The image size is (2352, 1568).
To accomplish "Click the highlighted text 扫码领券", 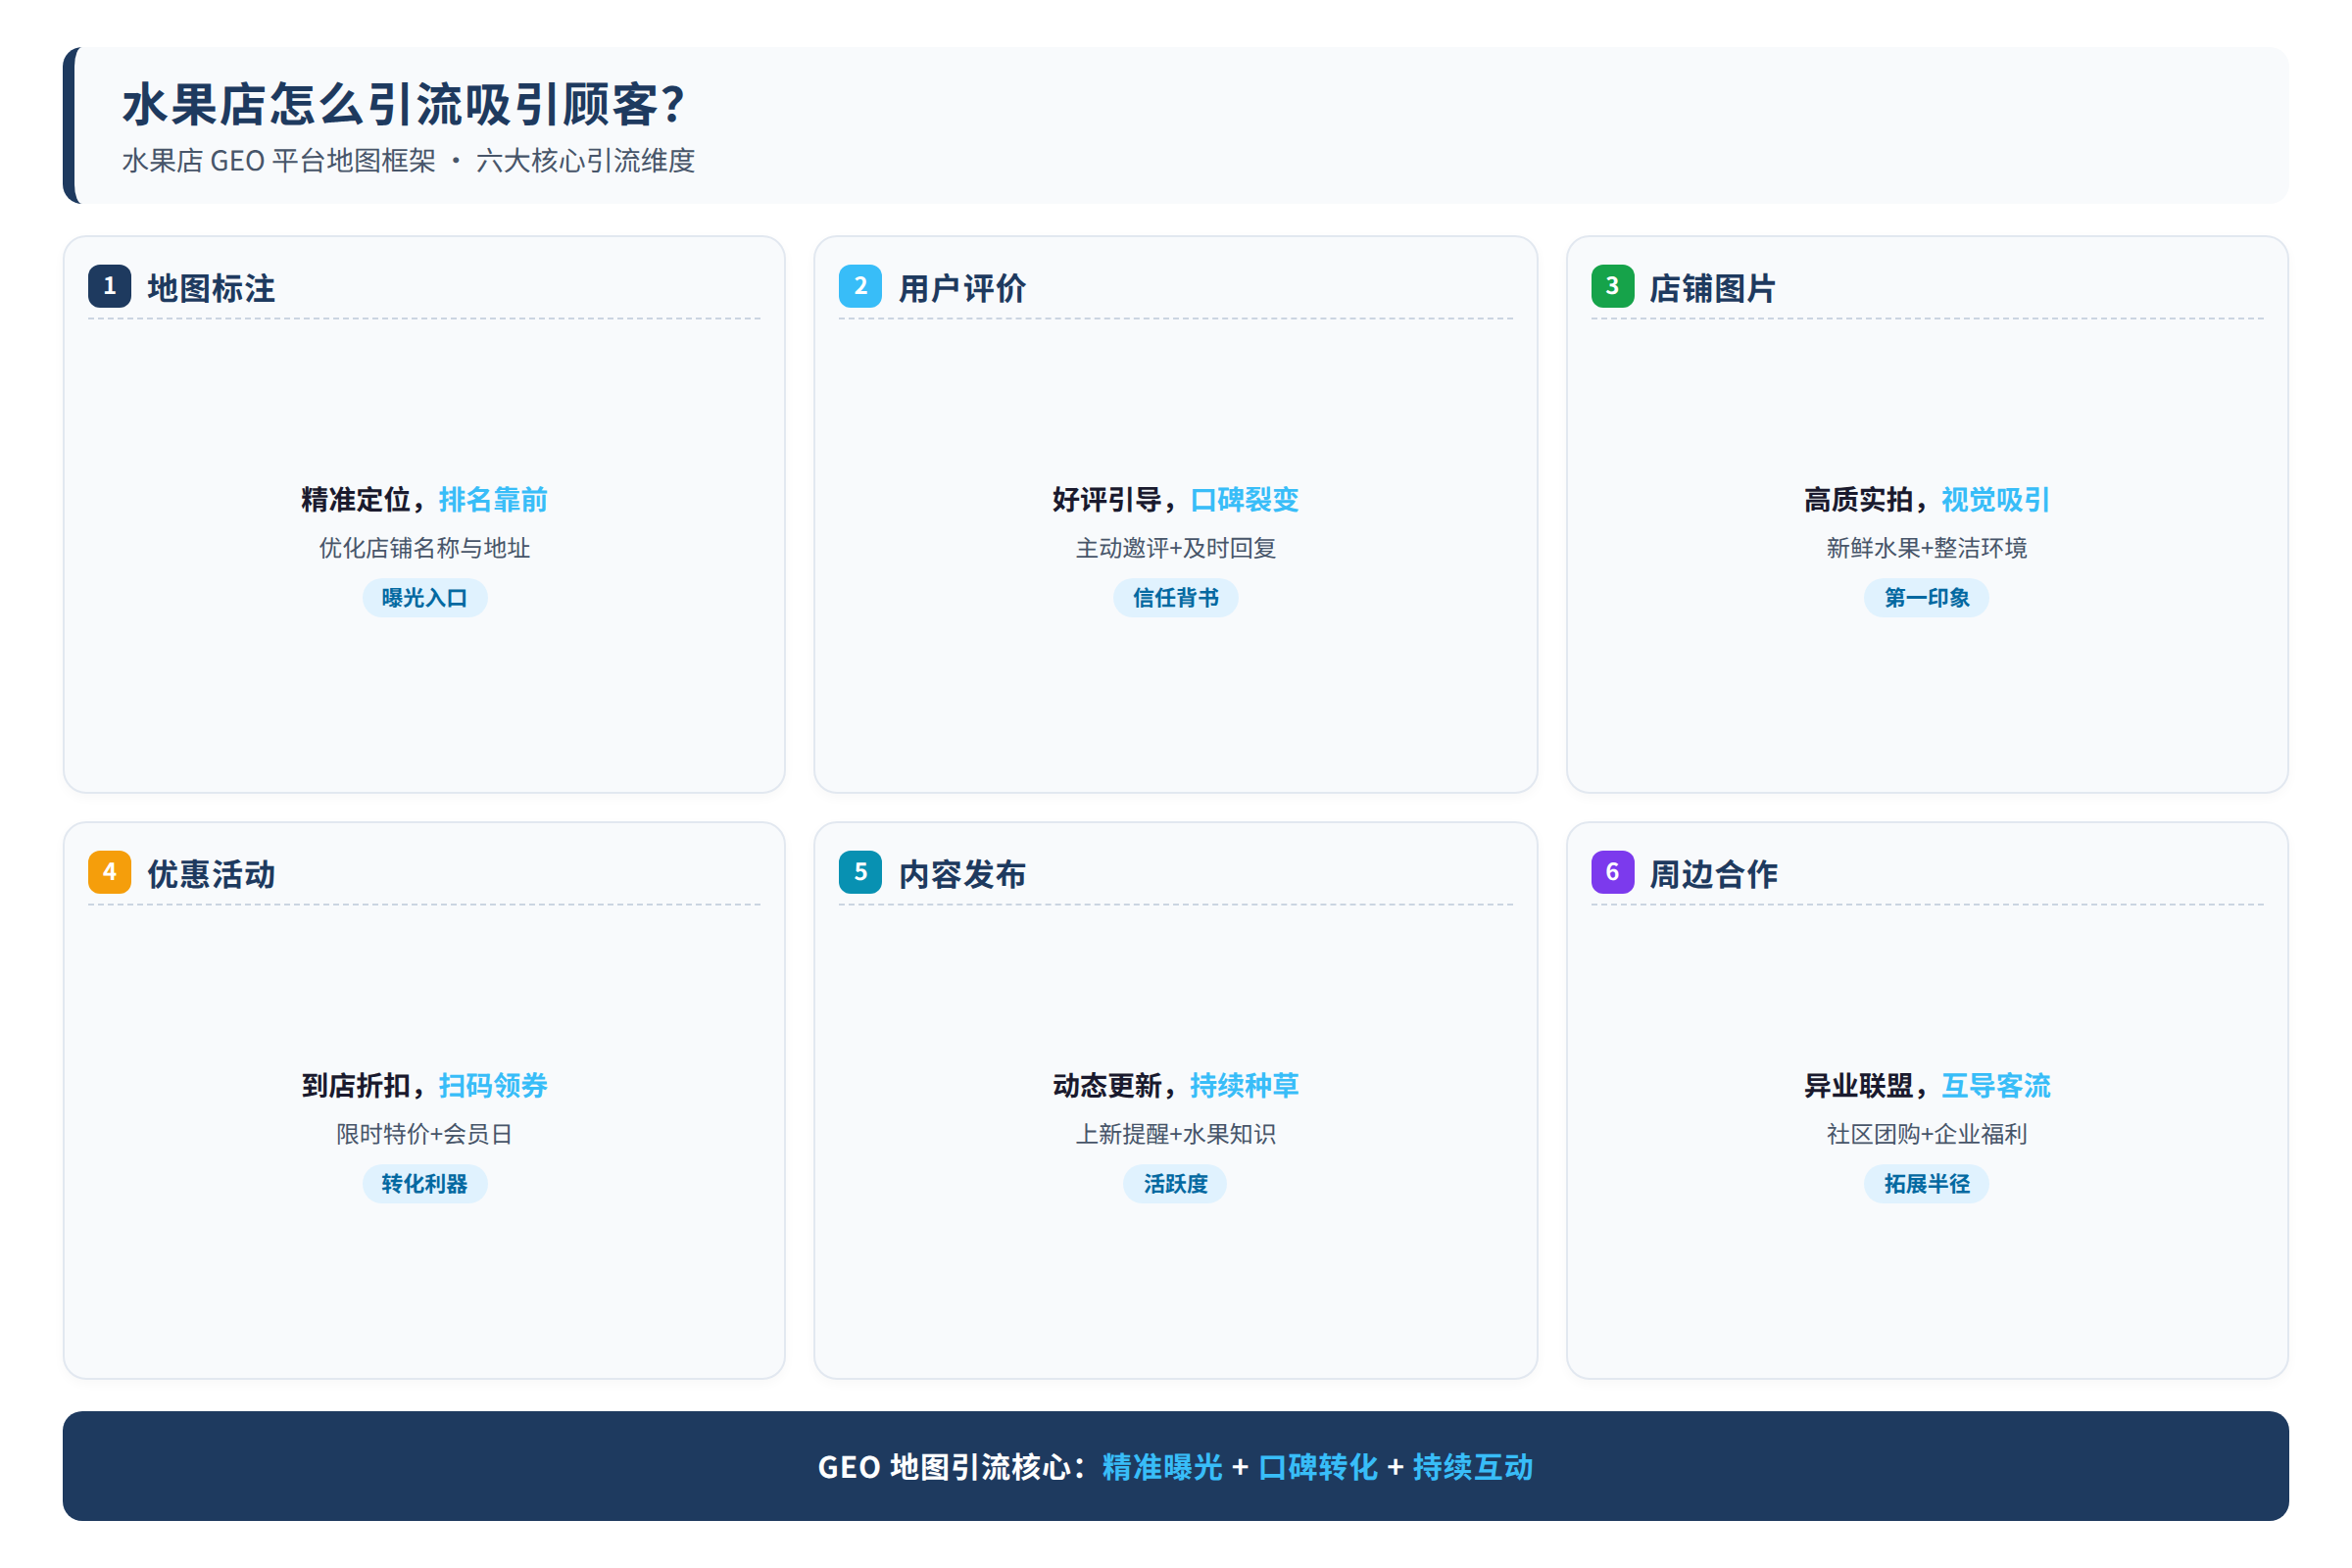I will [x=493, y=1085].
